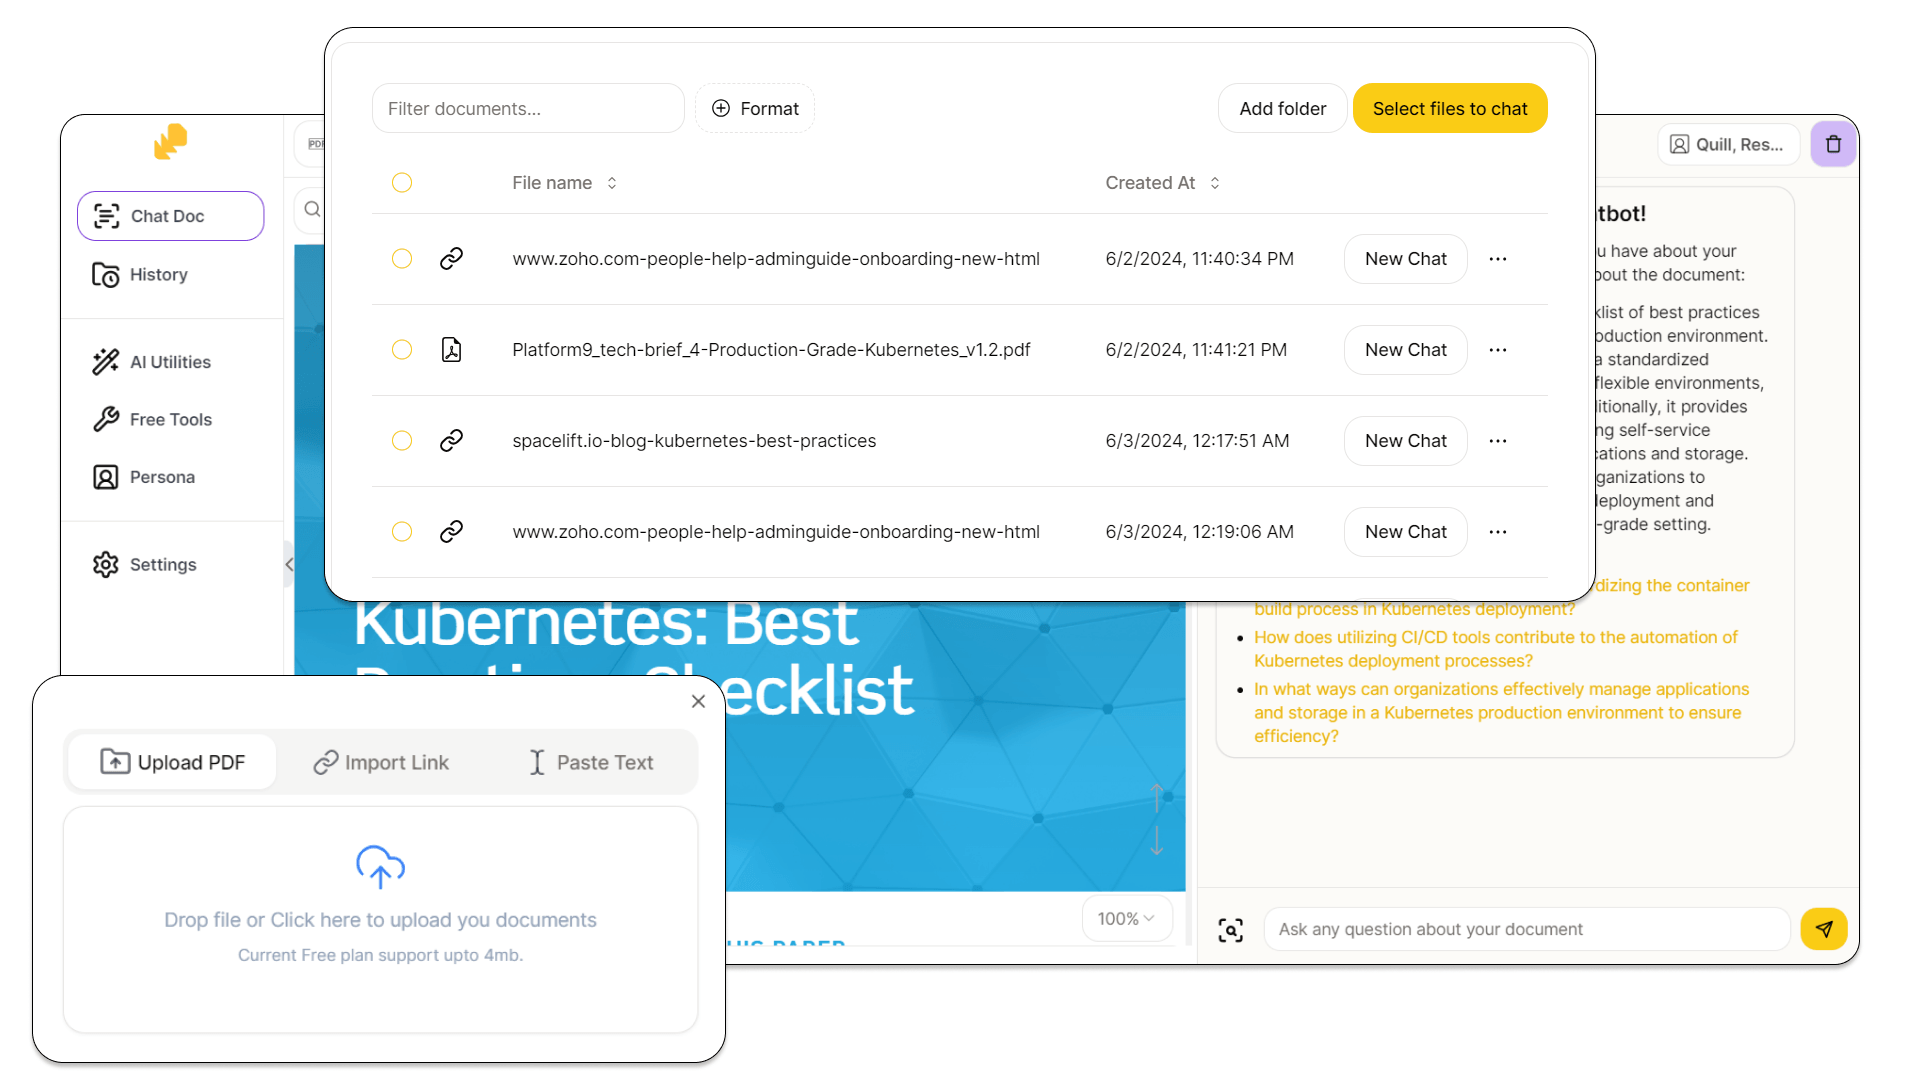Viewport: 1920px width, 1080px height.
Task: Select the Platform9 tech-brief PDF row checkbox
Action: 402,350
